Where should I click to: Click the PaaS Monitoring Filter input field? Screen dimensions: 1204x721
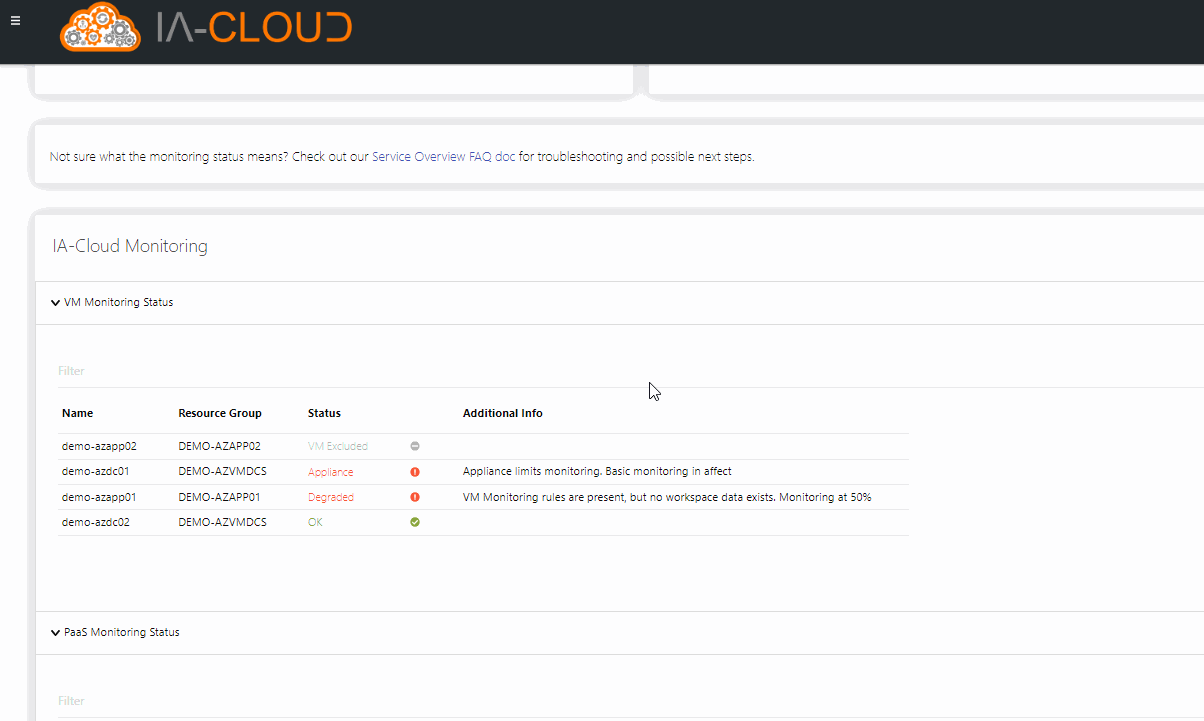click(x=630, y=701)
